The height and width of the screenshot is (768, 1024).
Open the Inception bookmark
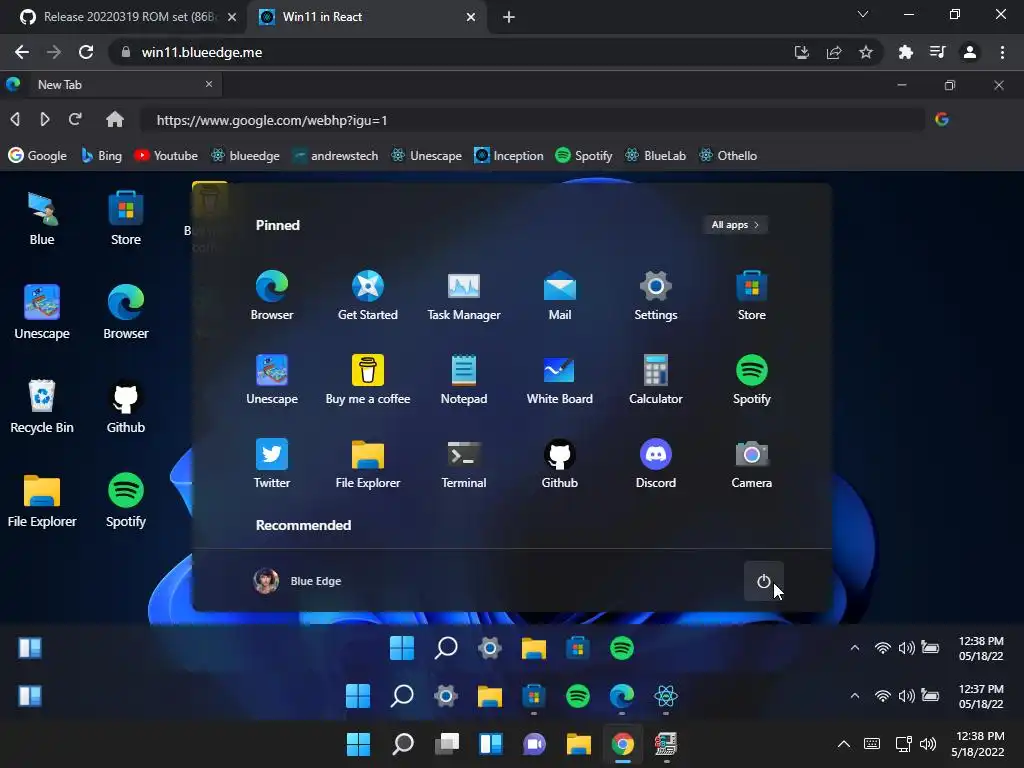click(x=509, y=155)
